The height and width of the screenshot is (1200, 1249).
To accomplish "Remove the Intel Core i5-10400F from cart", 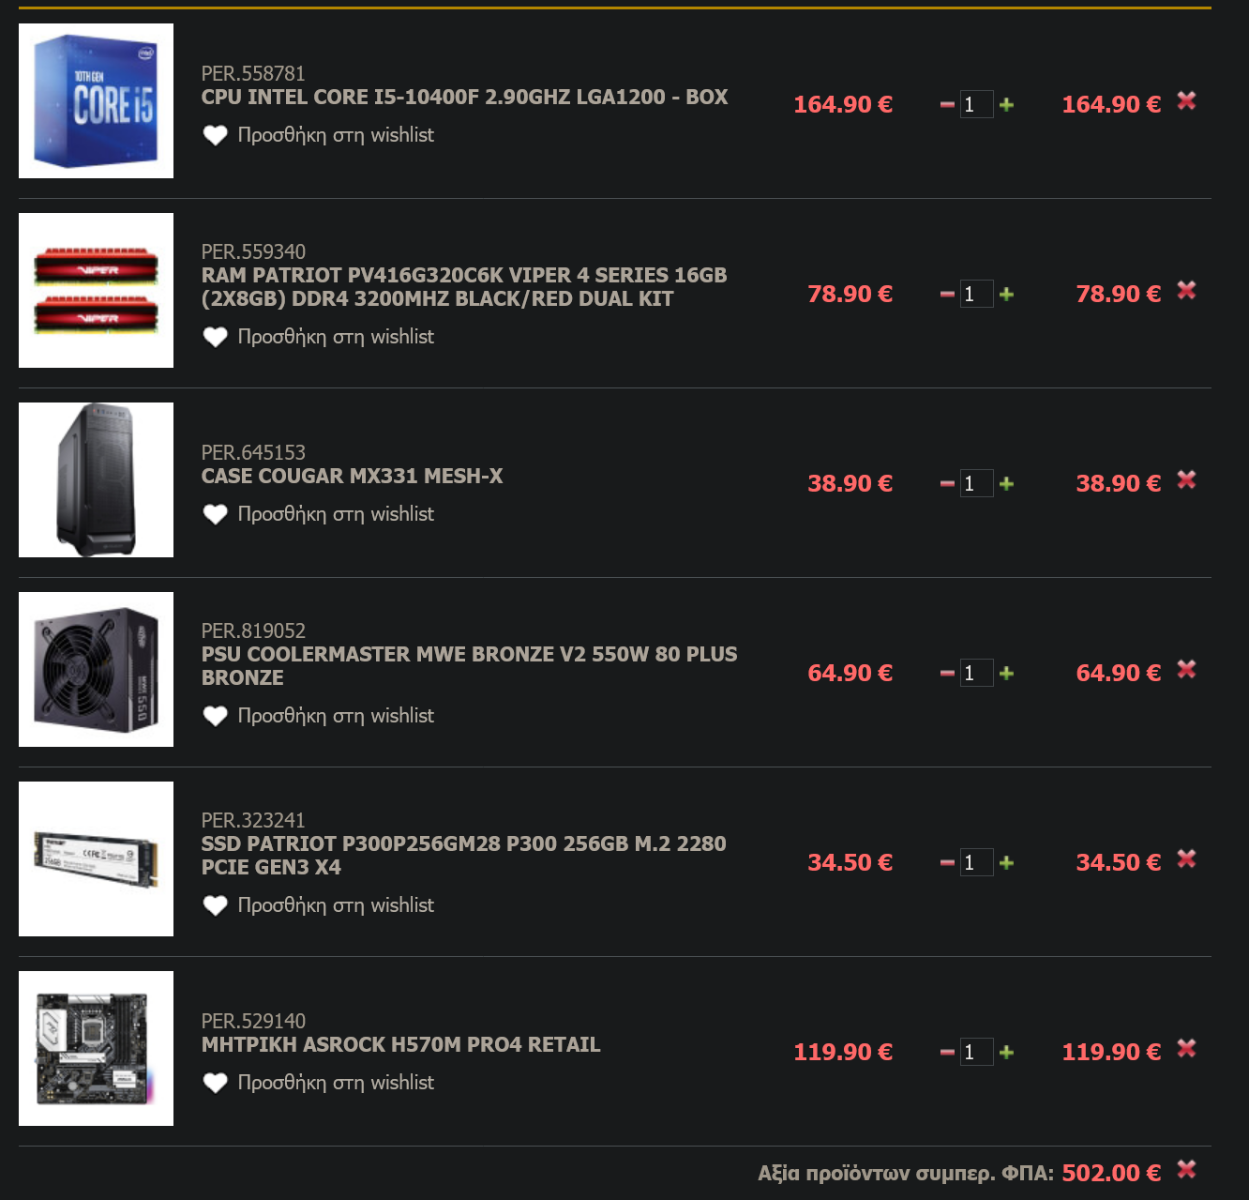I will 1186,101.
